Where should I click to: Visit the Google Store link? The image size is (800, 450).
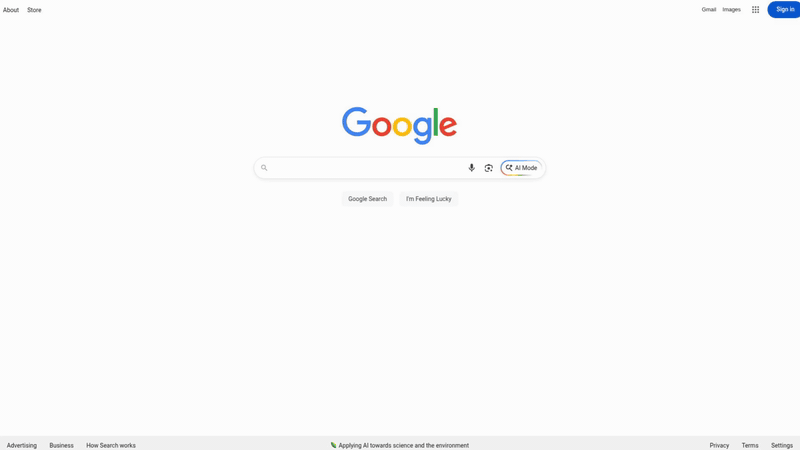[x=34, y=10]
